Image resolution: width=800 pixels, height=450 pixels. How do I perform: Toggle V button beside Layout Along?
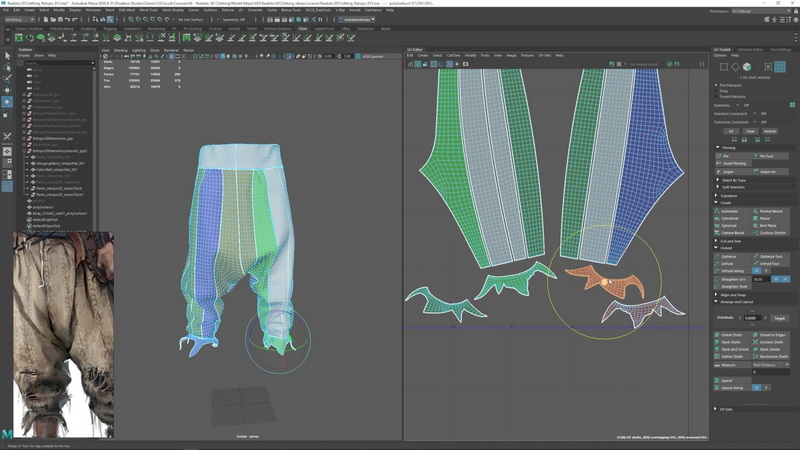point(766,388)
